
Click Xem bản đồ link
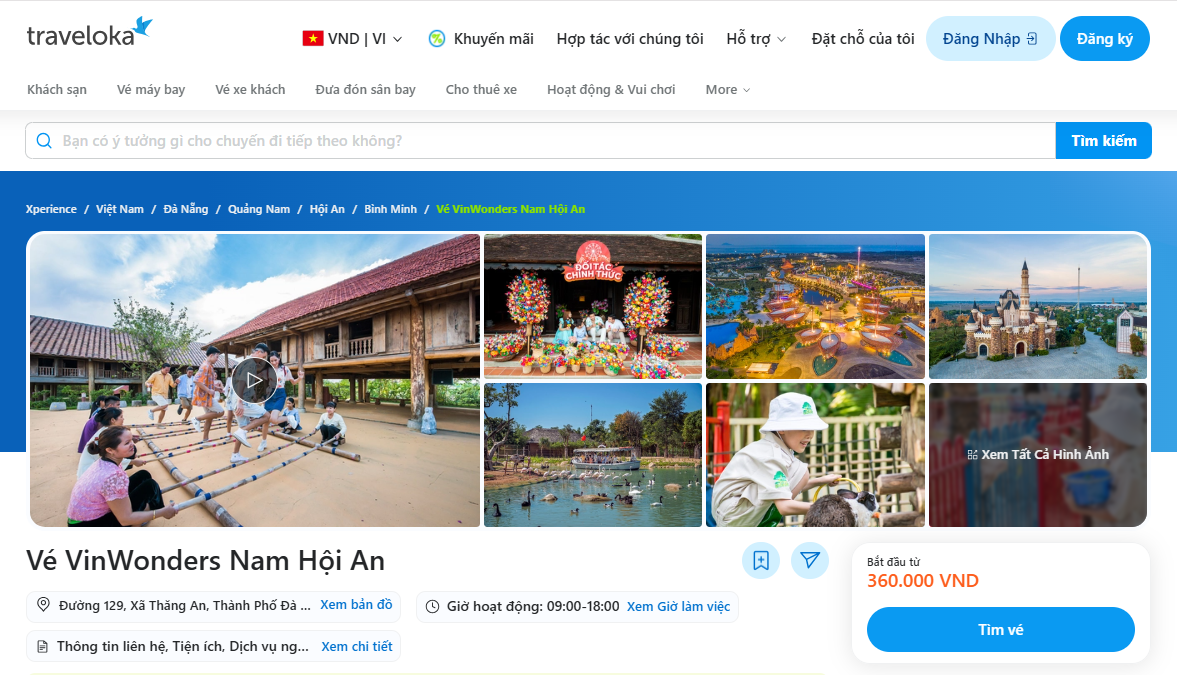[357, 604]
